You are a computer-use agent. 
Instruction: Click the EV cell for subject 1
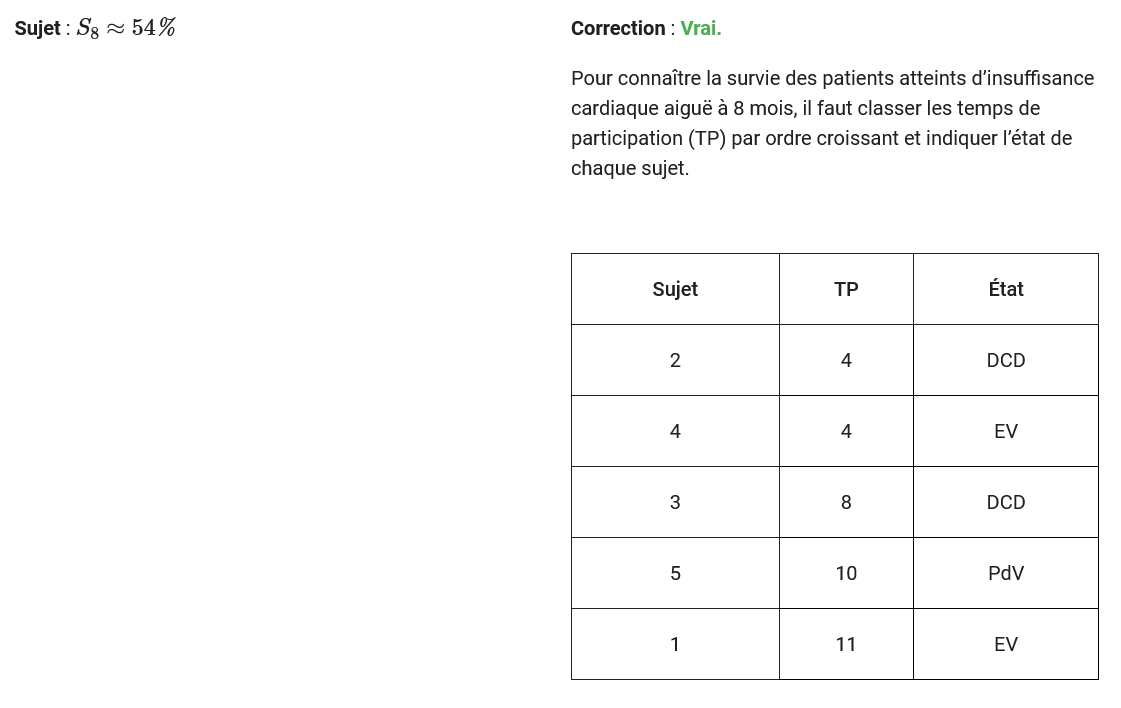point(1006,644)
